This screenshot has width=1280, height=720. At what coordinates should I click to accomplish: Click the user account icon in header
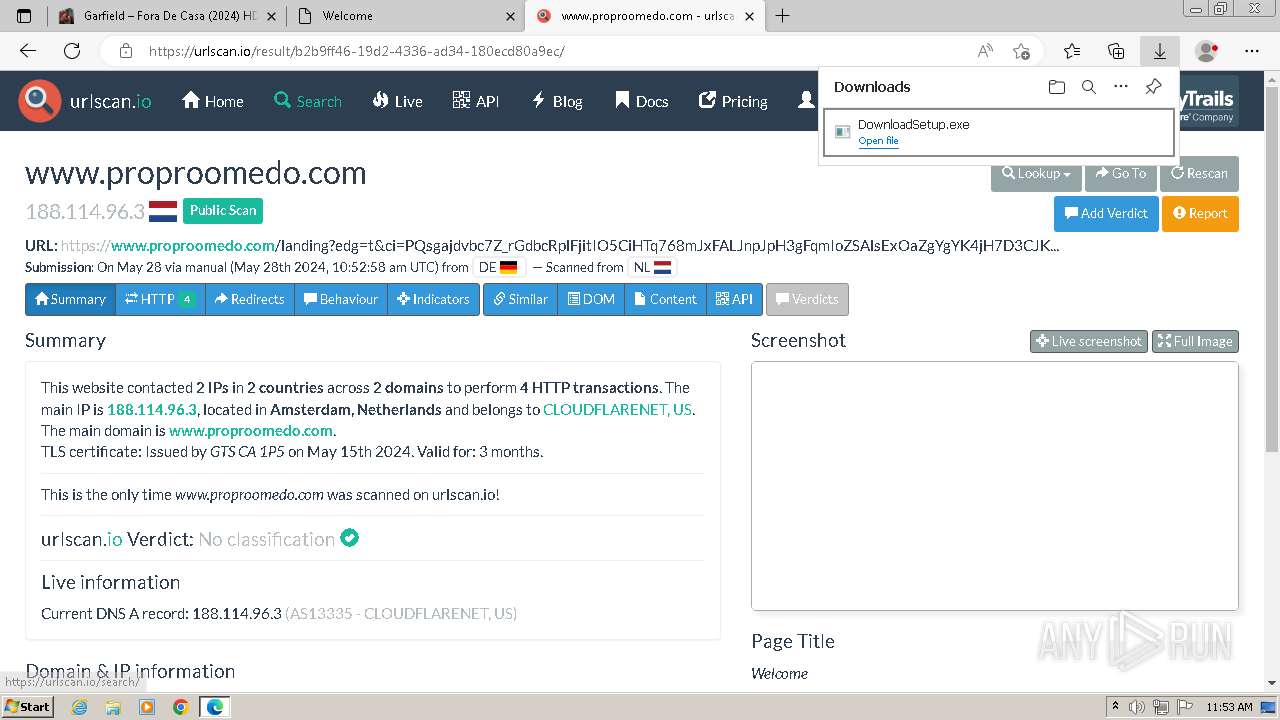pos(806,101)
